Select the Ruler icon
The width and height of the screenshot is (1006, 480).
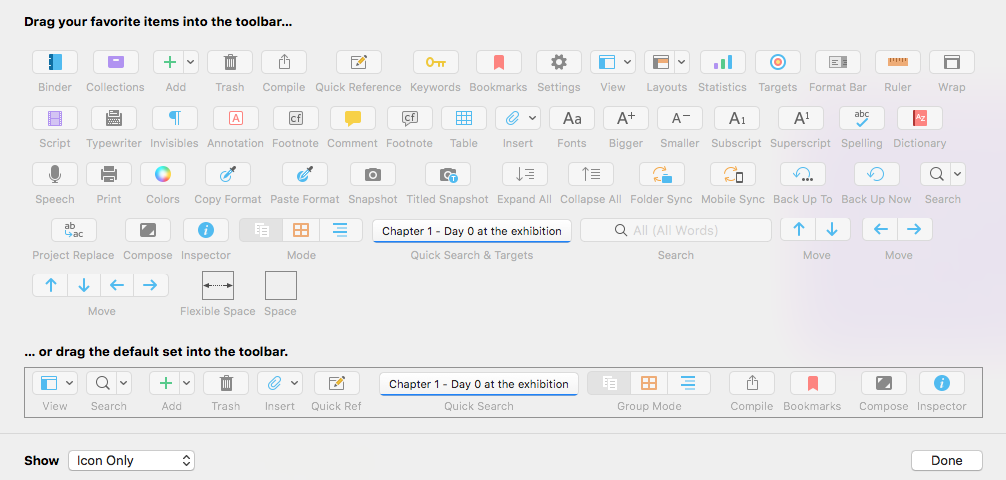(x=898, y=62)
